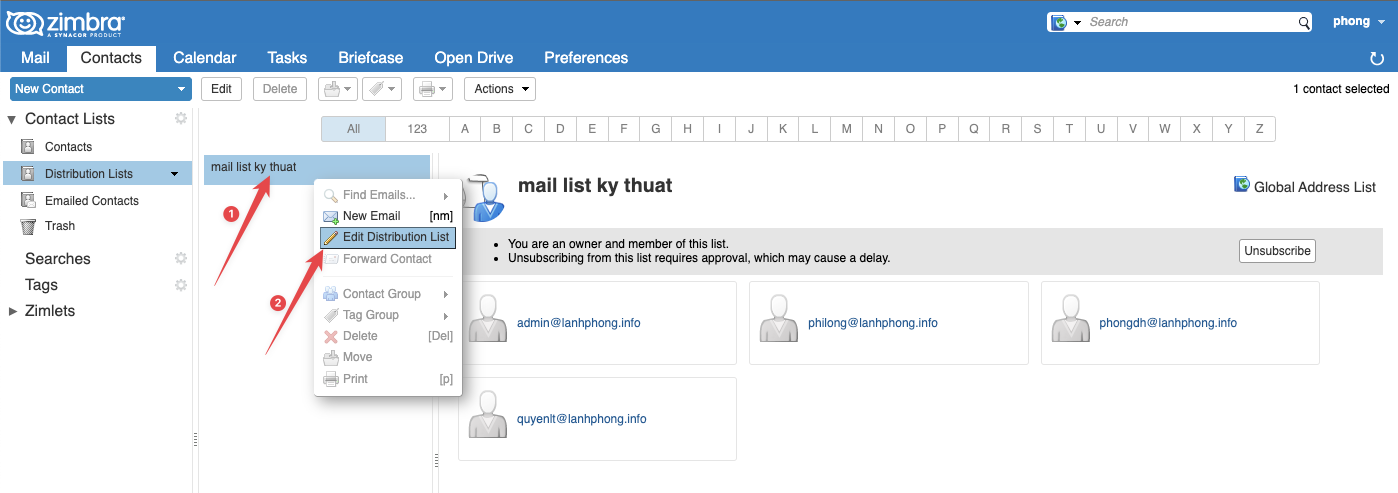Click the refresh icon at top right
The image size is (1398, 493).
pos(1377,59)
